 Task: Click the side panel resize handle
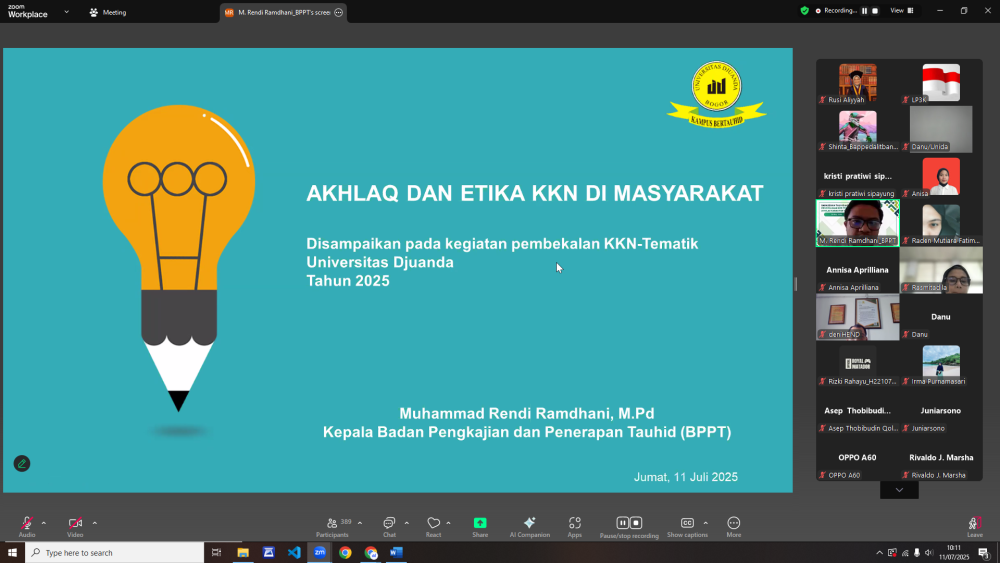[795, 284]
